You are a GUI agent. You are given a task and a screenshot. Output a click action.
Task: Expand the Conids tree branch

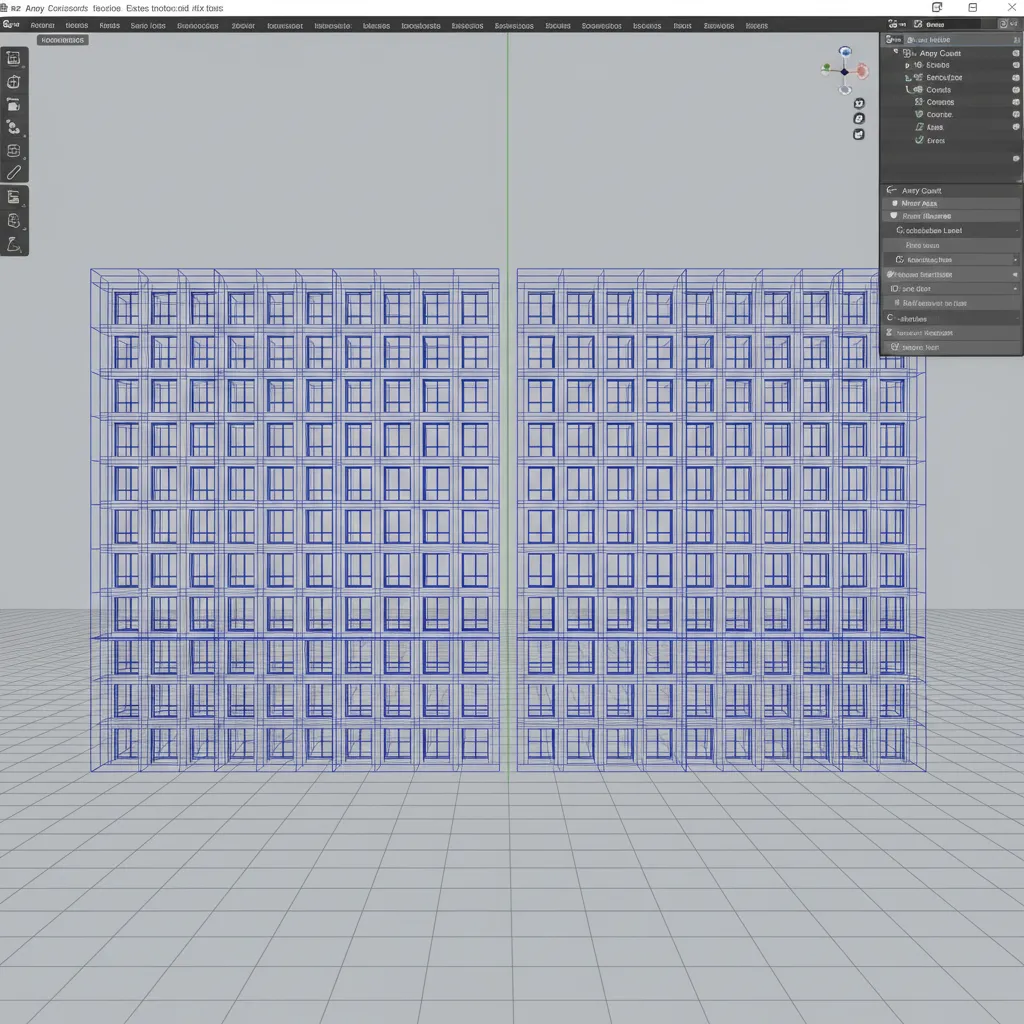coord(908,89)
